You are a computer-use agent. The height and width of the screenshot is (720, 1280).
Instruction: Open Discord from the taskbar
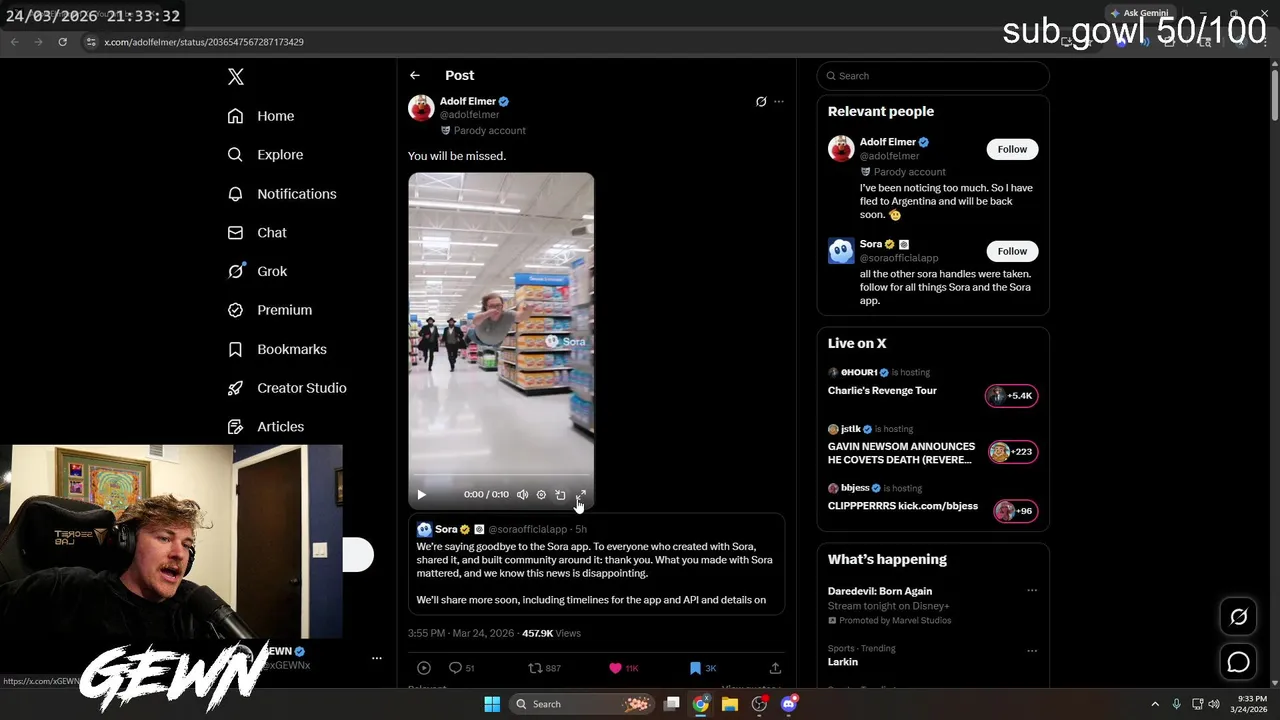[x=788, y=704]
